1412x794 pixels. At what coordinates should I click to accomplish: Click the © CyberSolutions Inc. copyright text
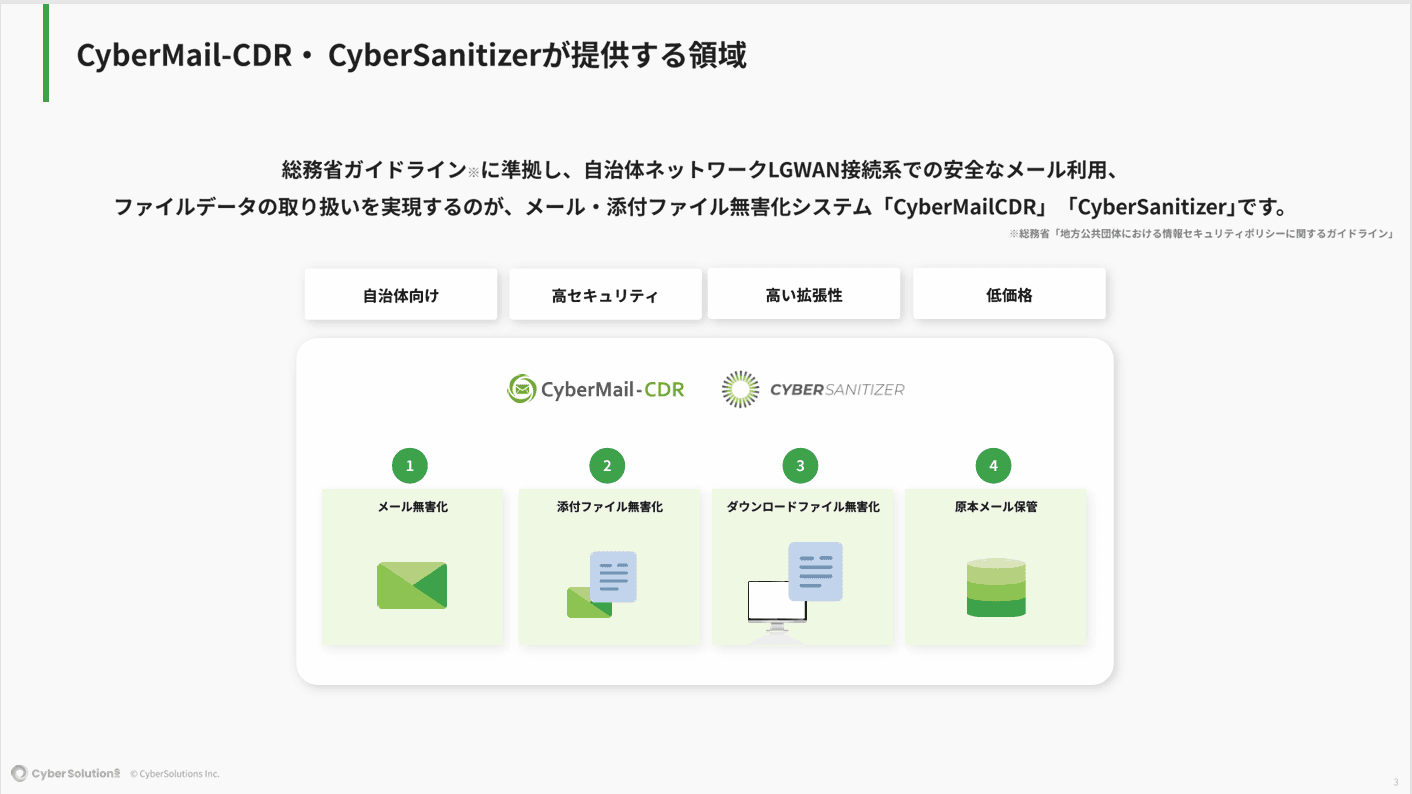[x=175, y=774]
